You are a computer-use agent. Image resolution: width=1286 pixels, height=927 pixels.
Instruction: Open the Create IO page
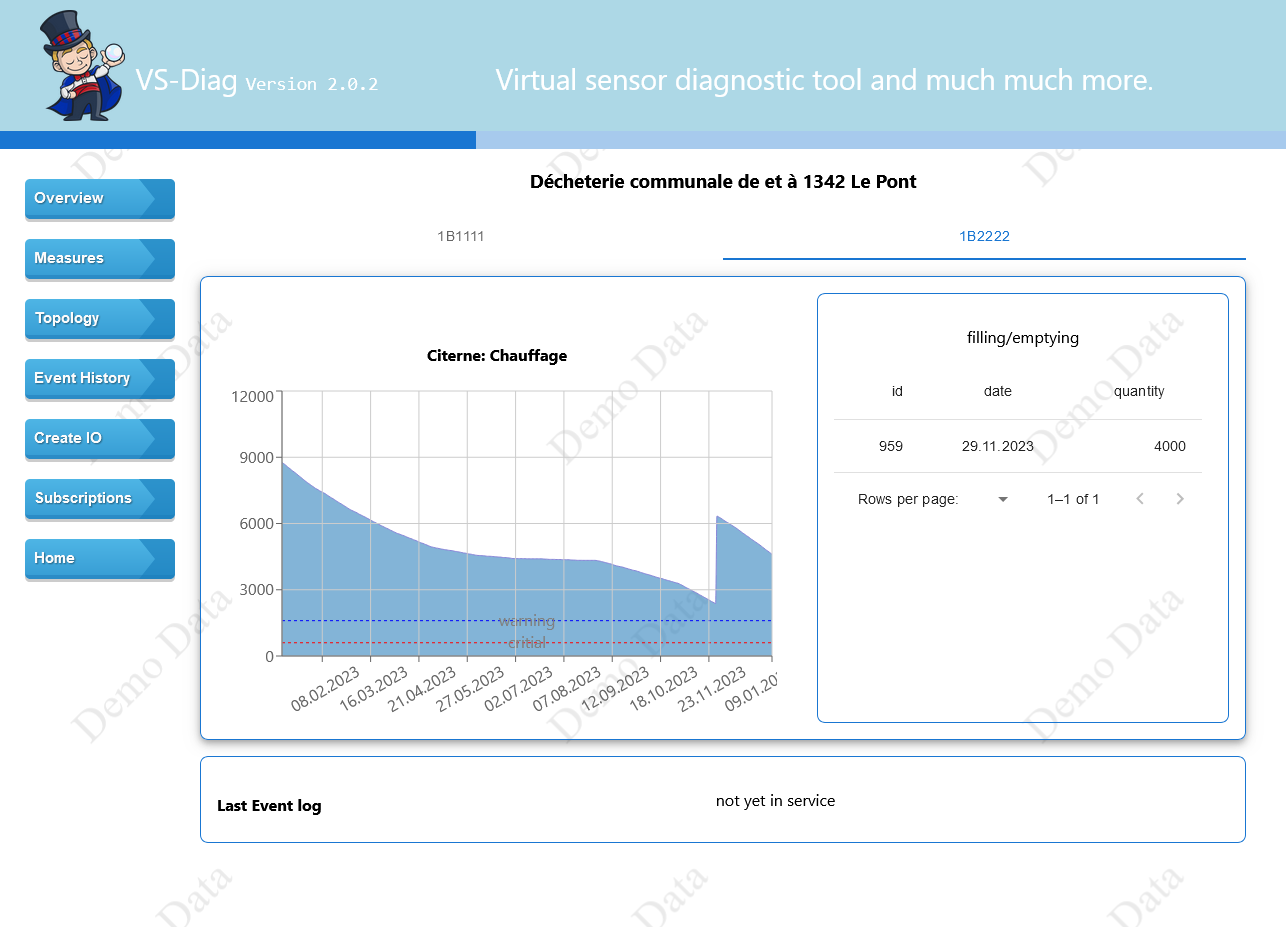click(x=99, y=438)
